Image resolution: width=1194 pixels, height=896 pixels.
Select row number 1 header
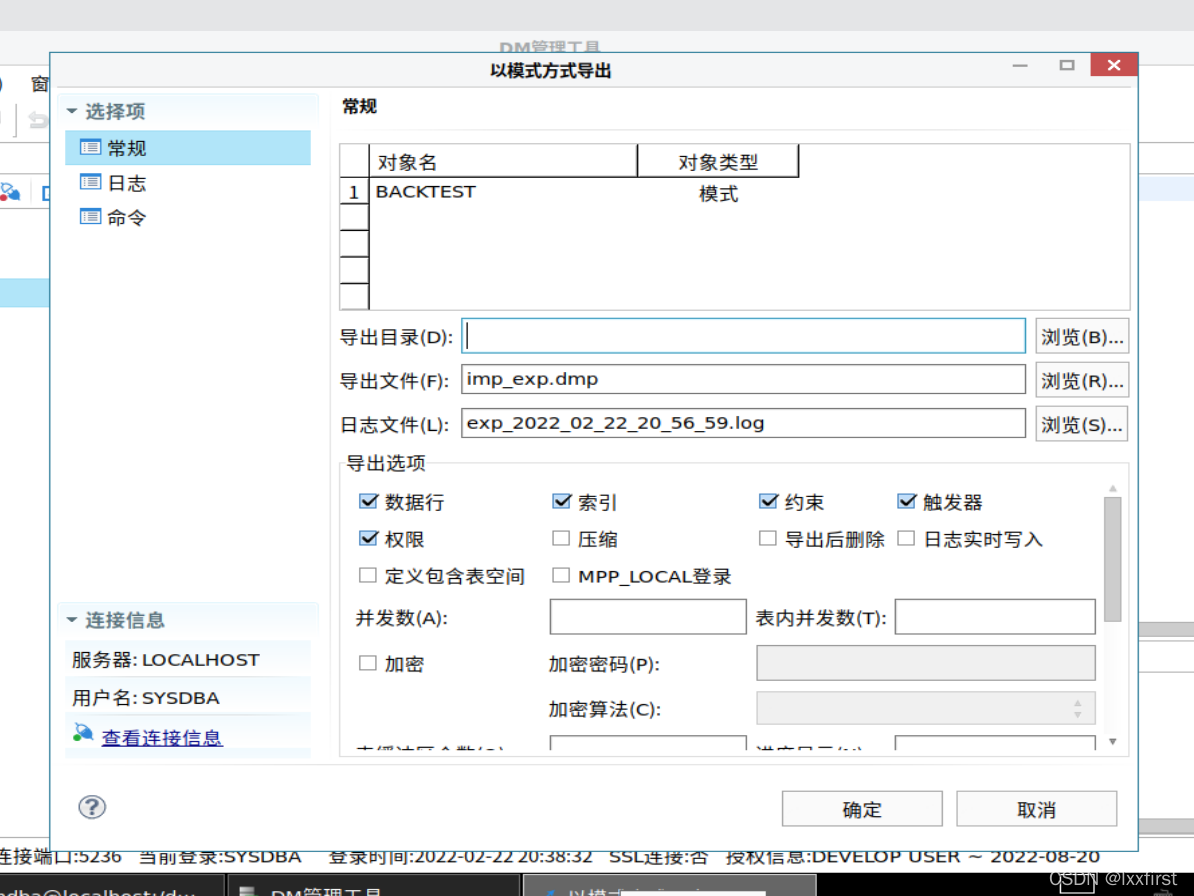tap(354, 192)
